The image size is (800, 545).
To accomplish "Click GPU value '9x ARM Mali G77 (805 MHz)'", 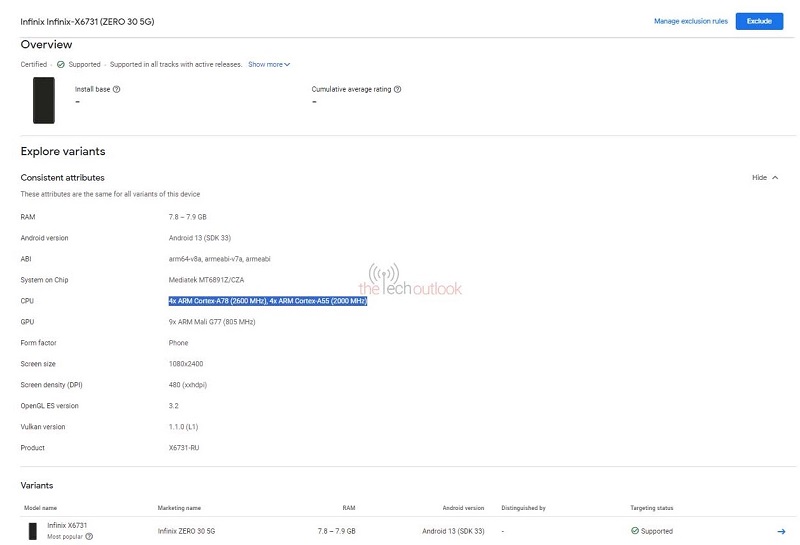I will pos(212,322).
